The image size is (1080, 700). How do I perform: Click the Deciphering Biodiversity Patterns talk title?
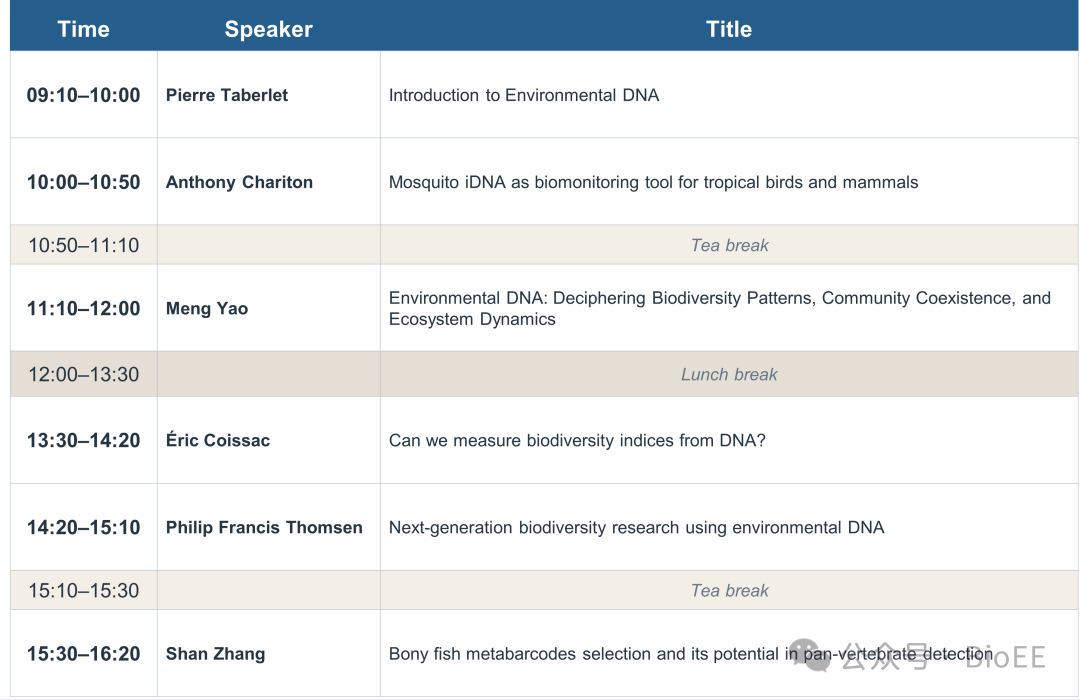click(720, 309)
